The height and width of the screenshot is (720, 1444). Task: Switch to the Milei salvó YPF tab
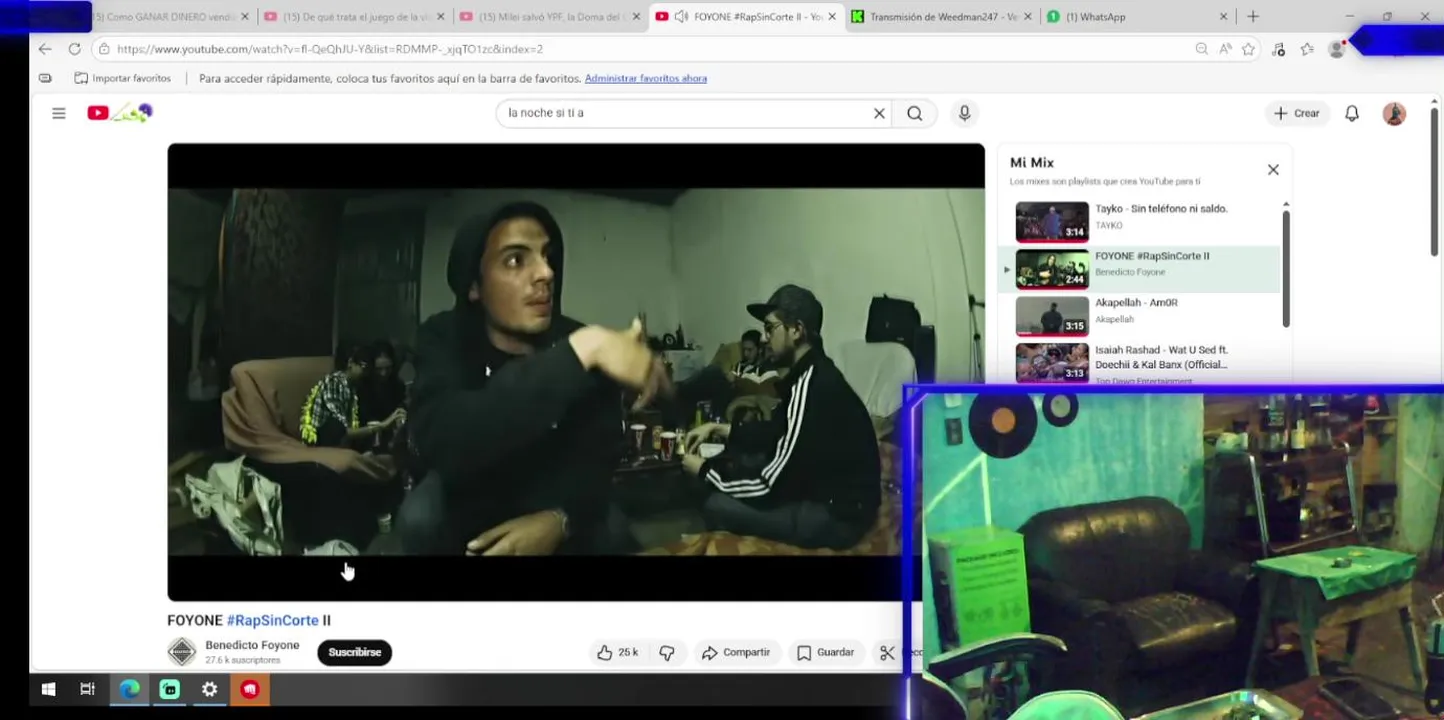pos(549,17)
